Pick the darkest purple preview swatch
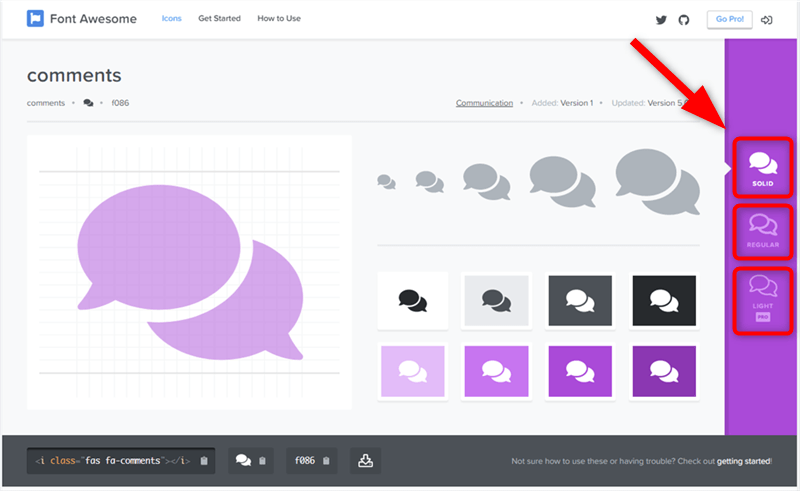 click(664, 371)
